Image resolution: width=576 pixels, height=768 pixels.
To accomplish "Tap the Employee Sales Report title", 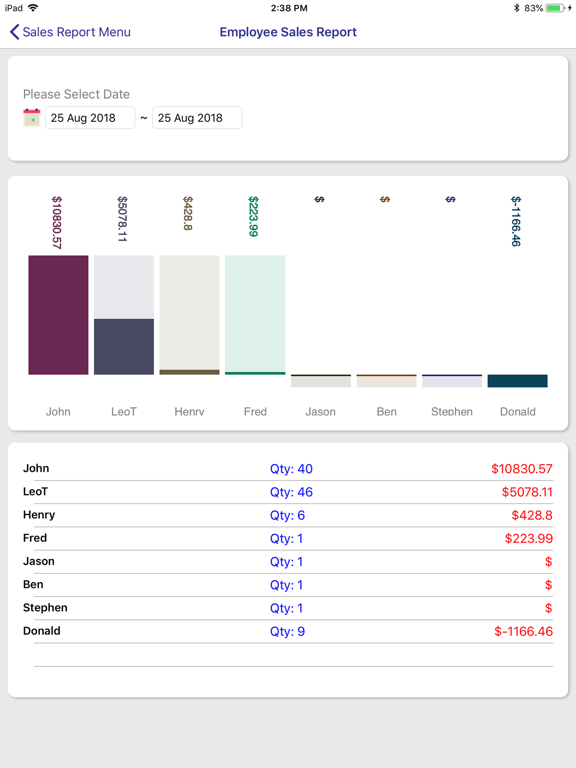I will click(288, 32).
